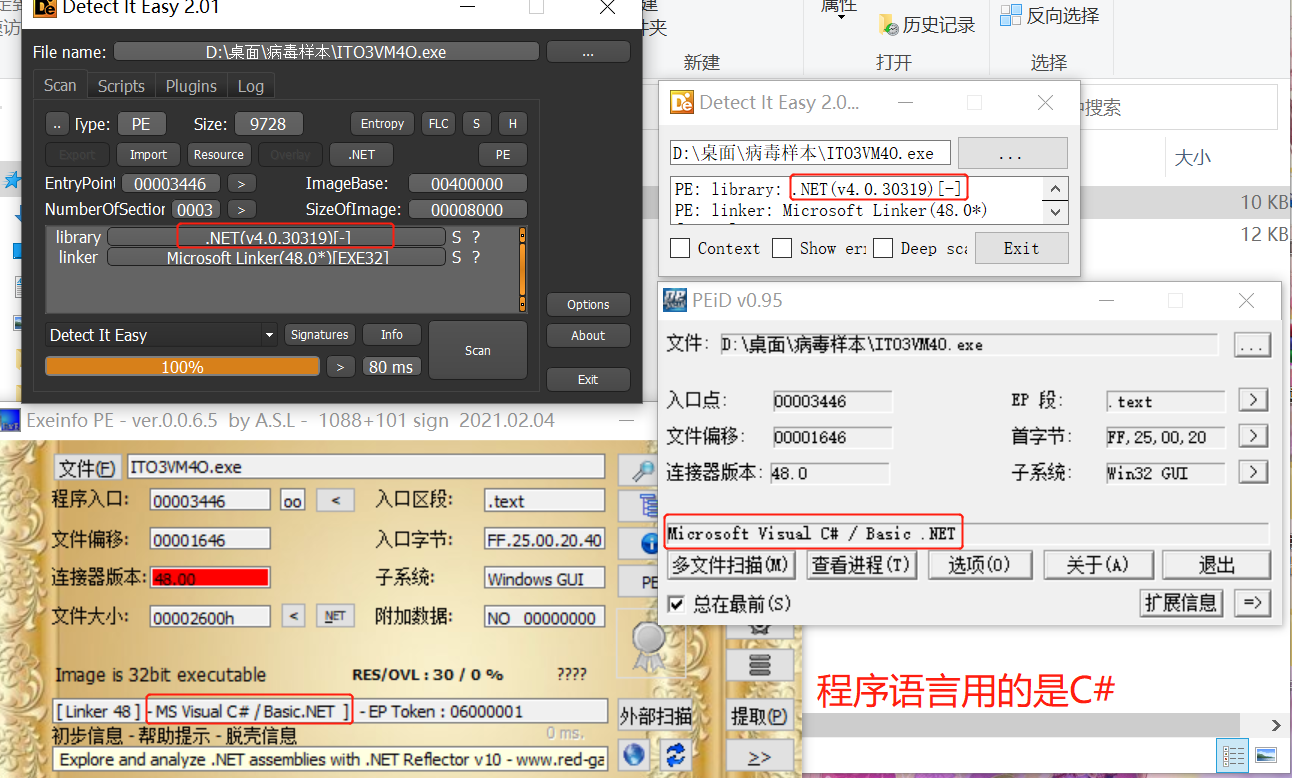The image size is (1292, 778).
Task: Click the < button next to 入口区段 in Exeinfo PE
Action: click(x=336, y=501)
